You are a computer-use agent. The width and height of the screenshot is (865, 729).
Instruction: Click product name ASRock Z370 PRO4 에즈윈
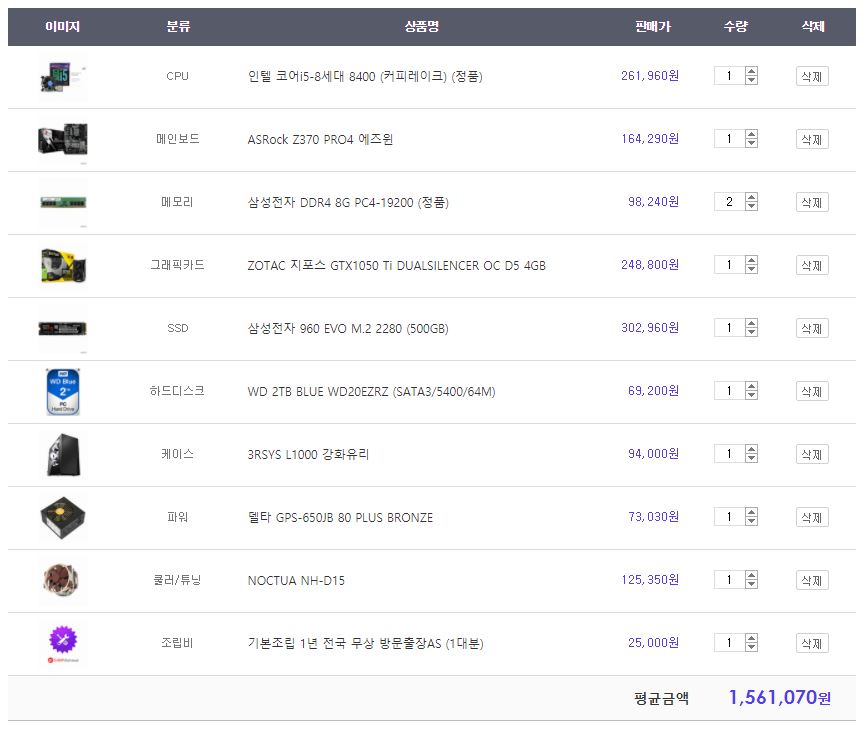pos(320,139)
